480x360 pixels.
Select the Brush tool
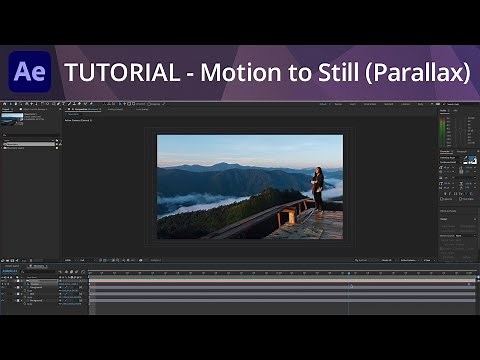tap(69, 104)
